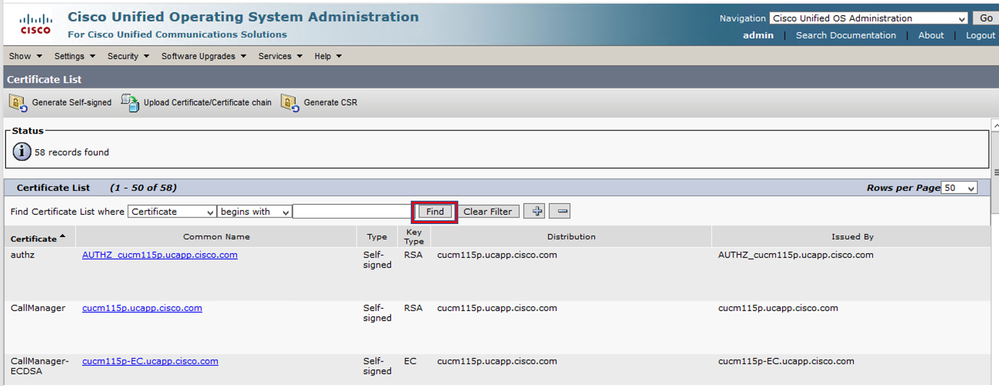Click the Generate Self-signed lock icon
This screenshot has height=386, width=999.
click(x=18, y=102)
